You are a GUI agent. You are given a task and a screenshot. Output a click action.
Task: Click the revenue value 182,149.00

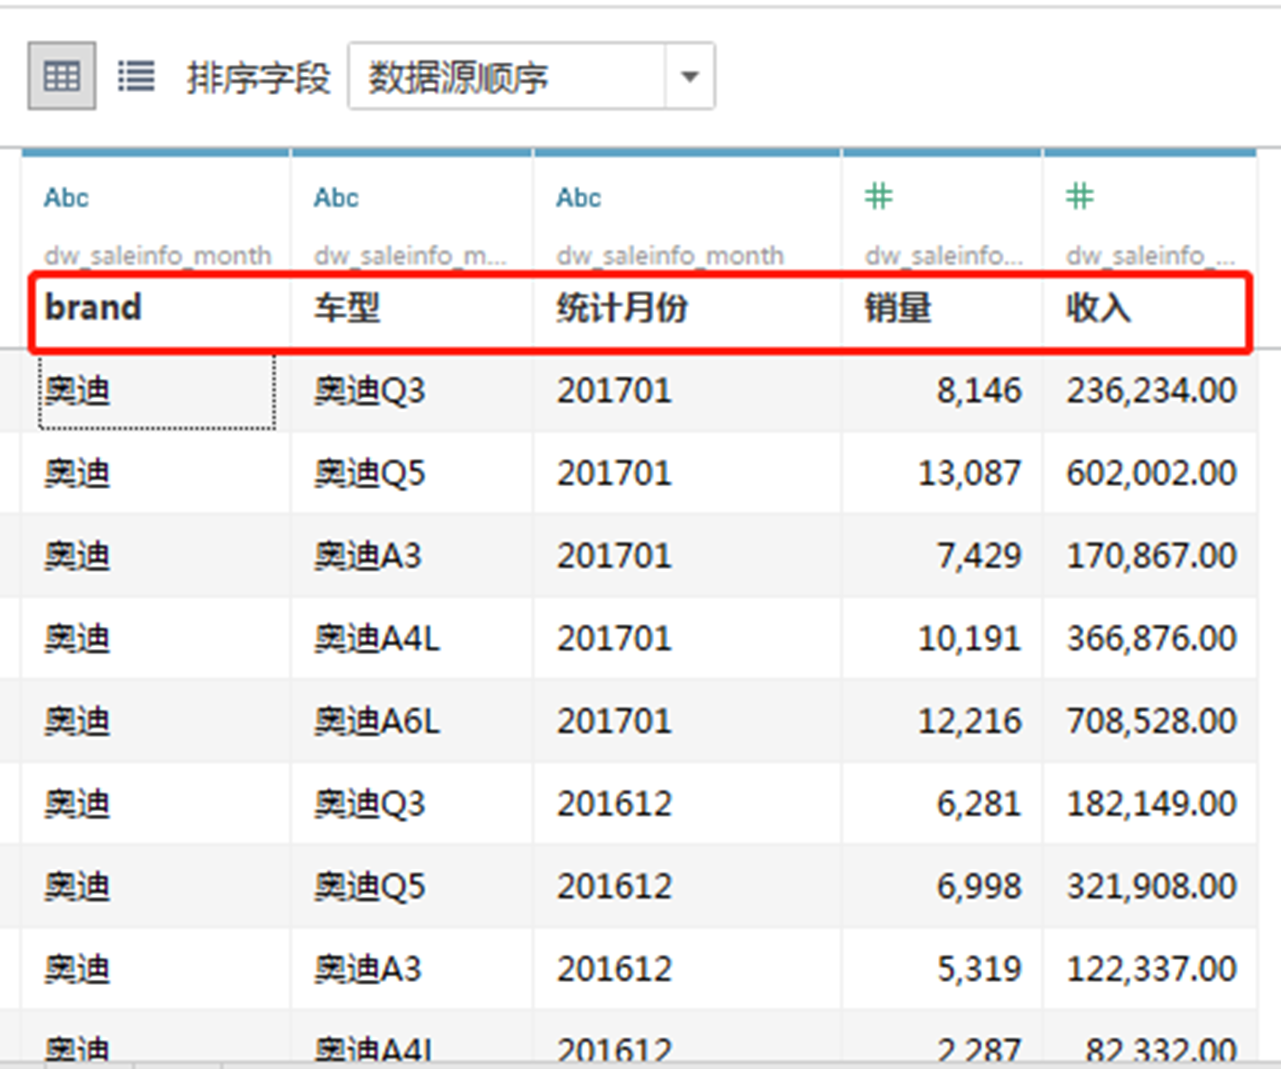[1152, 804]
